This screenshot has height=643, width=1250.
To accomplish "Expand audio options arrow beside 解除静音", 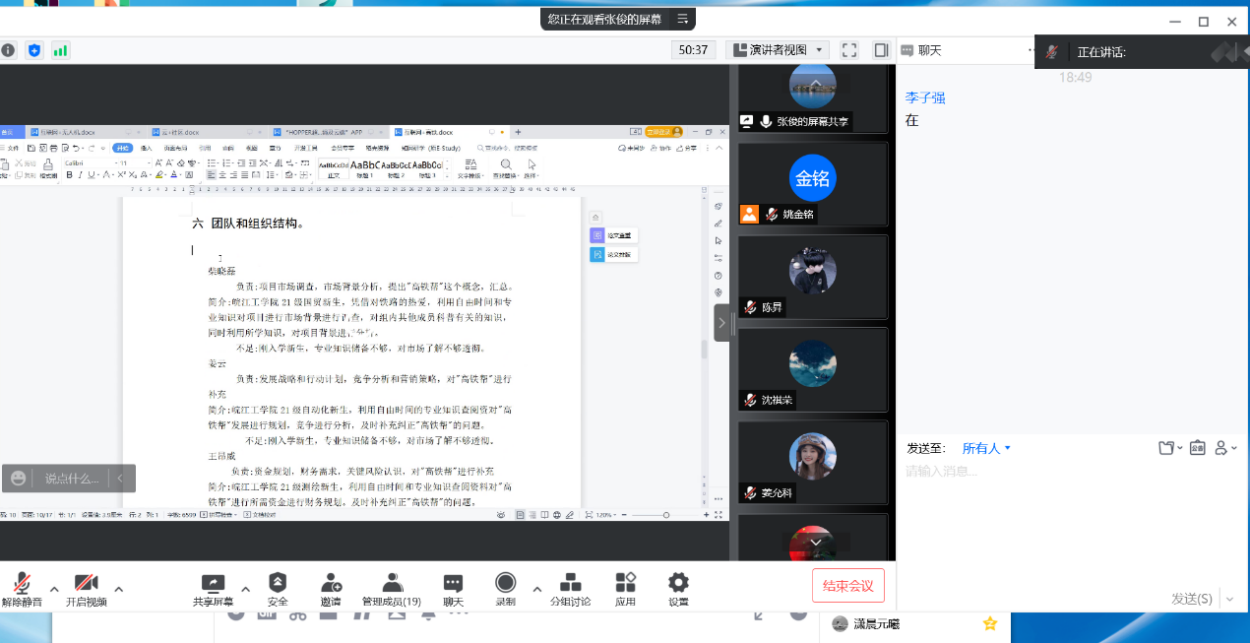I will coord(54,588).
